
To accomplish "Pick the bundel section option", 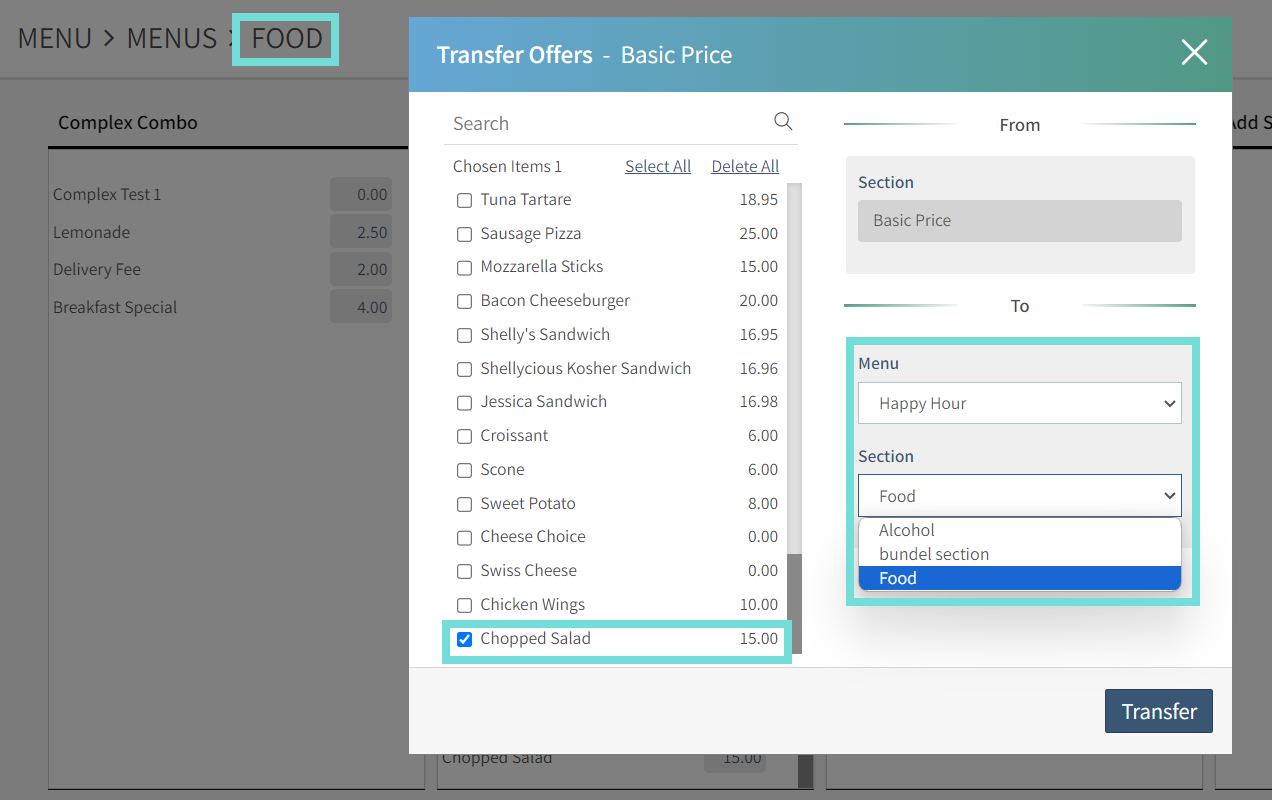I will point(933,554).
